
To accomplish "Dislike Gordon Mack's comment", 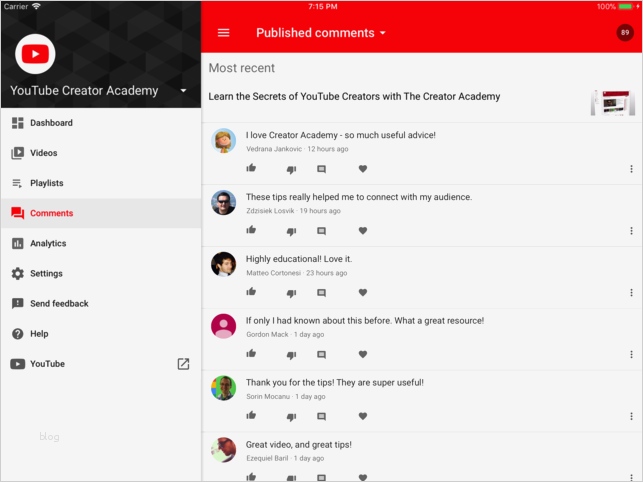I will (x=291, y=355).
